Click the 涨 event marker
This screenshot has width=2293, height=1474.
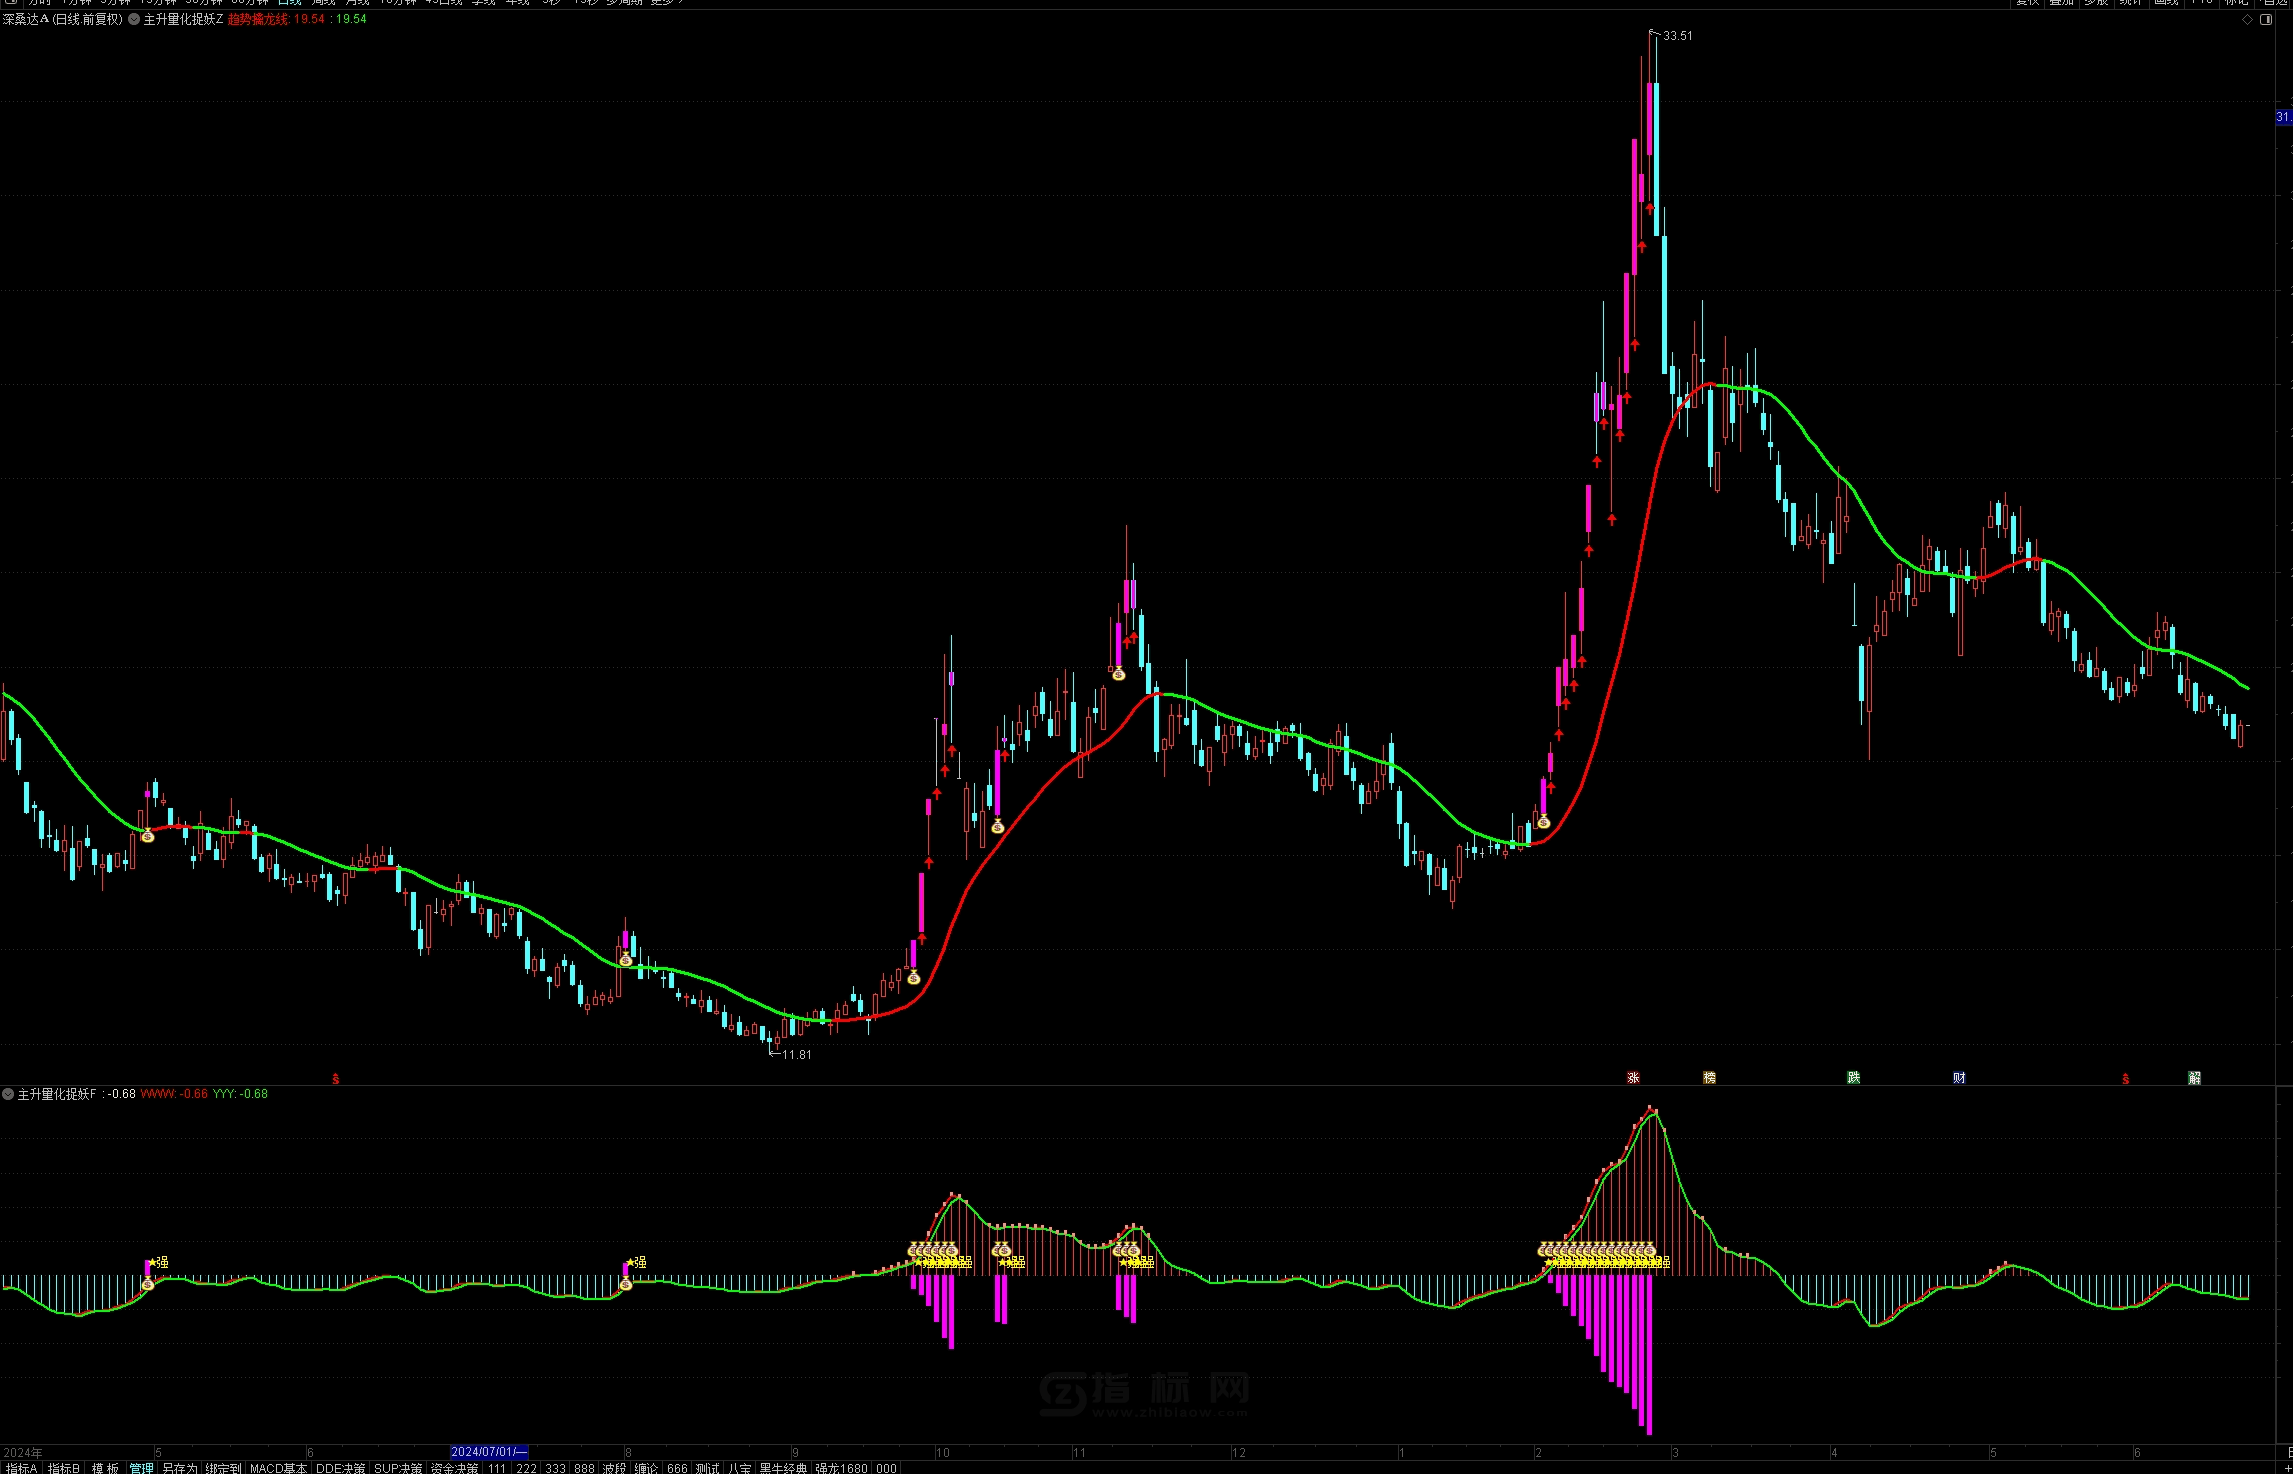coord(1633,1078)
